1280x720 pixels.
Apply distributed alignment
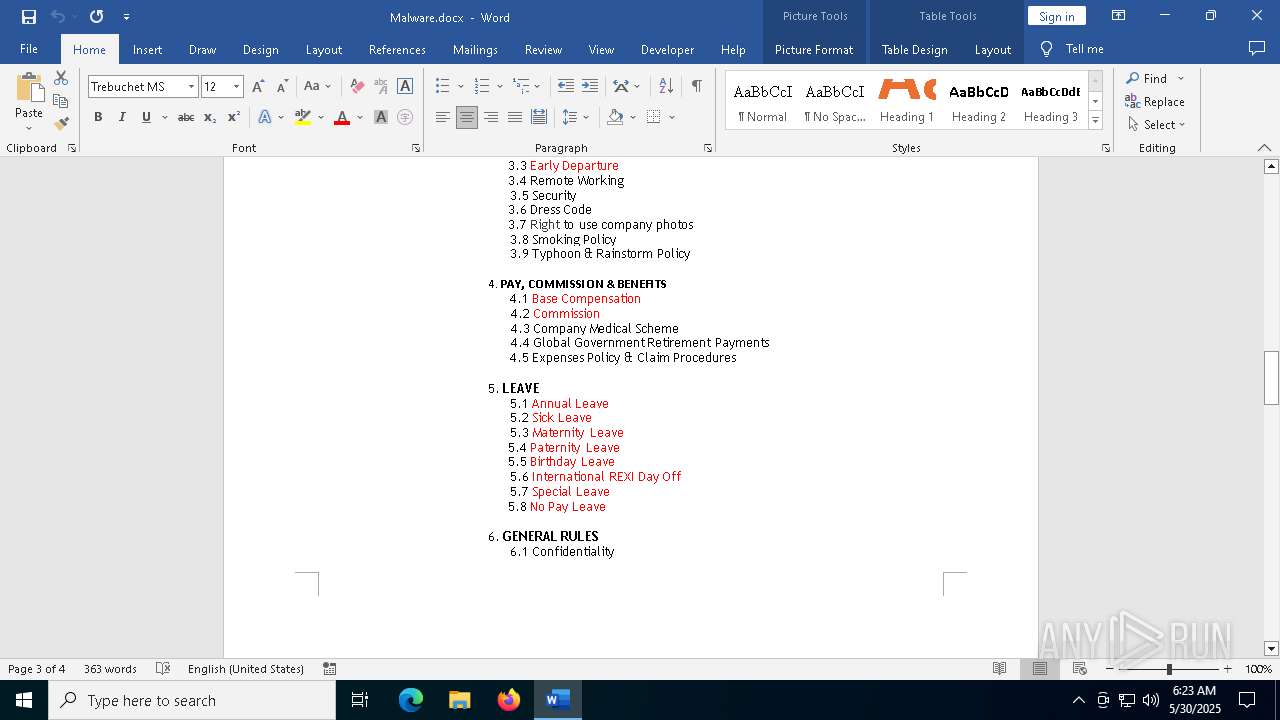[539, 118]
